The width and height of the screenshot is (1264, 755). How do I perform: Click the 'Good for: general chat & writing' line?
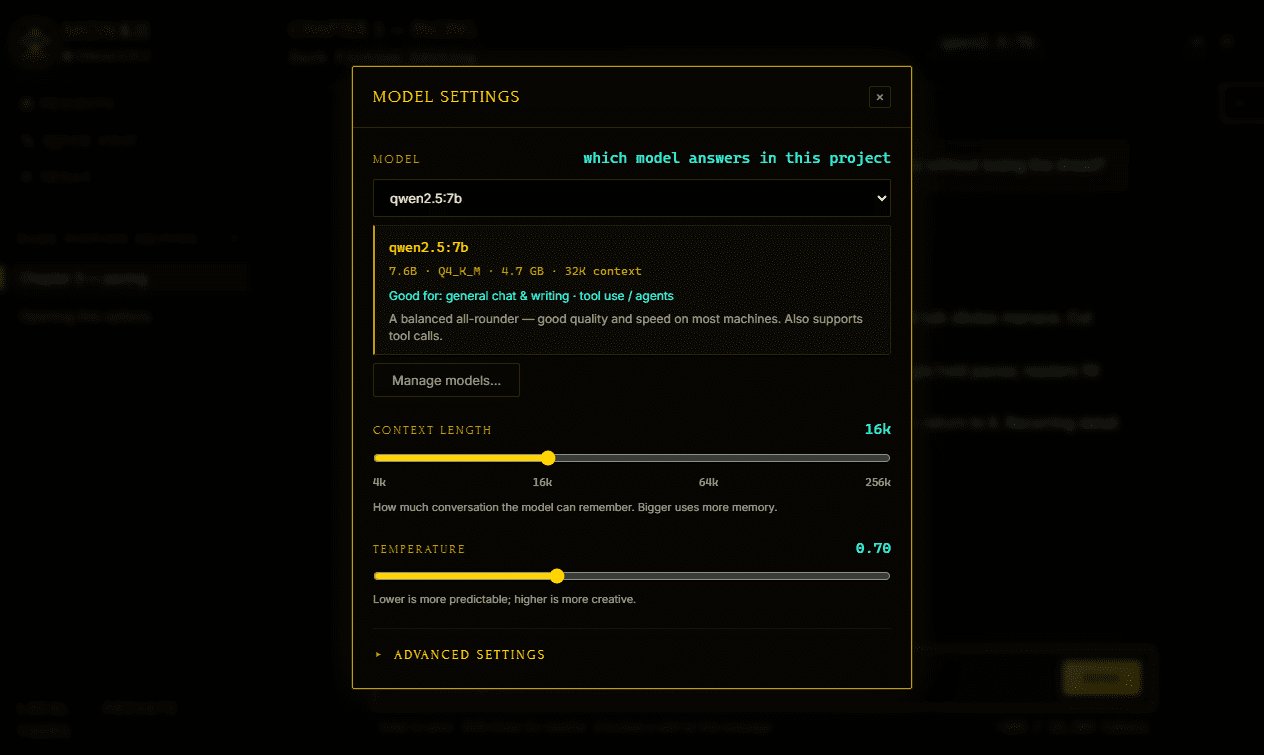pyautogui.click(x=531, y=296)
